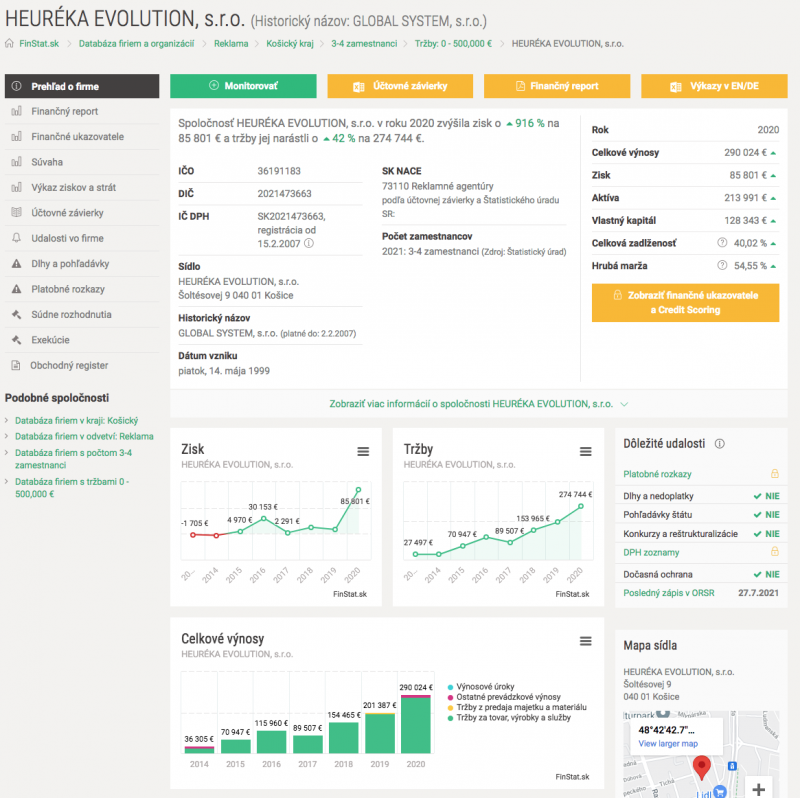Click the document icon beside Obchodný register

[16, 365]
